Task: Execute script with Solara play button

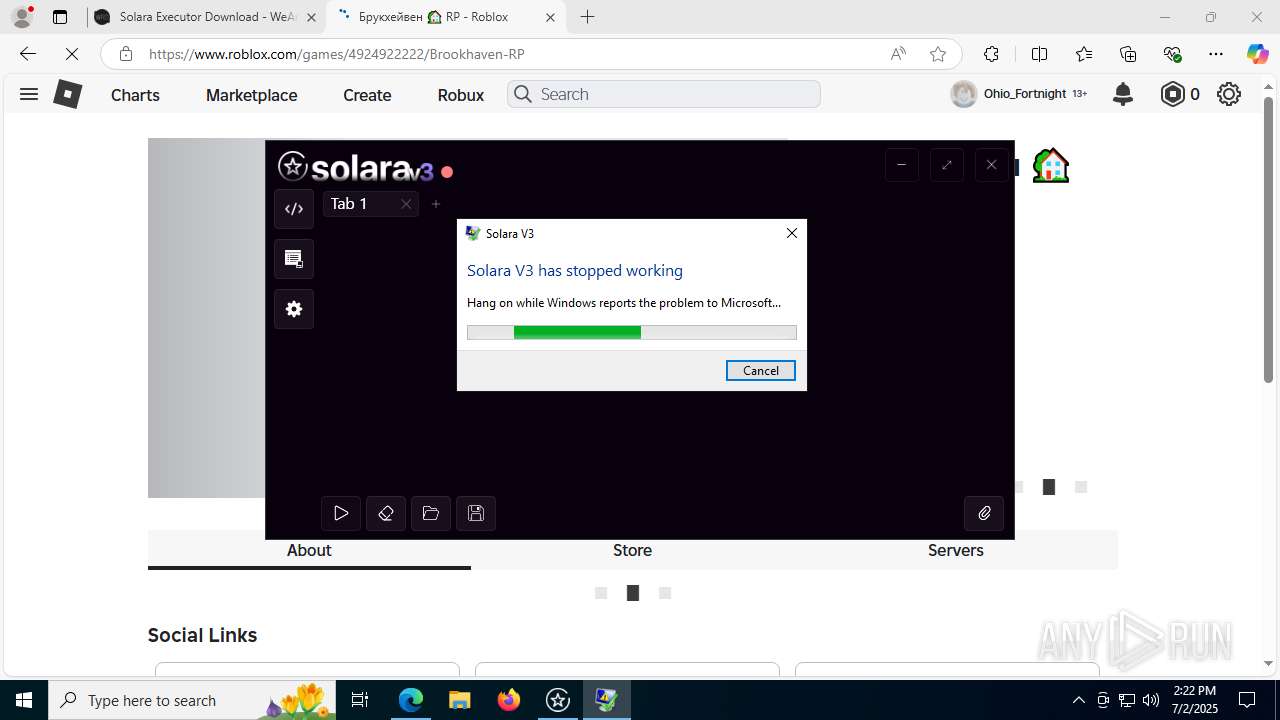Action: coord(341,513)
